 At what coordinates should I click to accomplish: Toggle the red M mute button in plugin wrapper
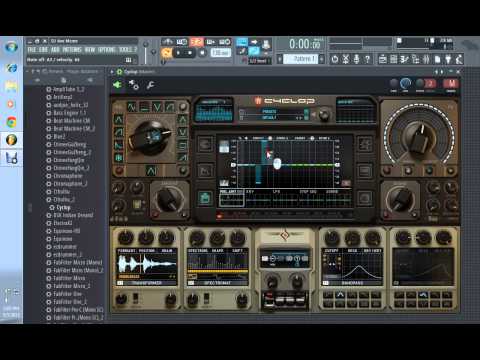point(451,83)
